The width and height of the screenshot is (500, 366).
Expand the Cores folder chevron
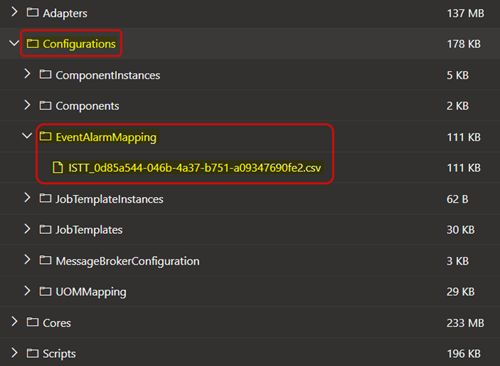tap(14, 322)
